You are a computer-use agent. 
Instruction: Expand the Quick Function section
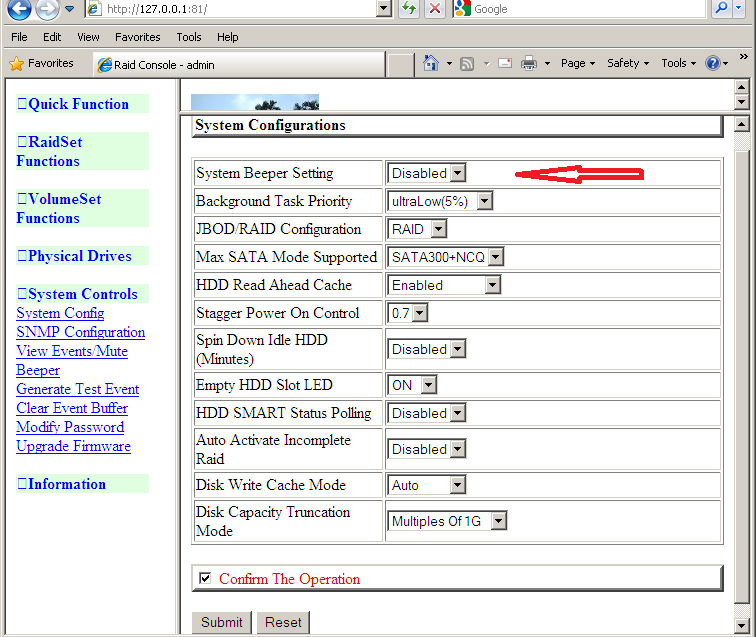tap(82, 104)
